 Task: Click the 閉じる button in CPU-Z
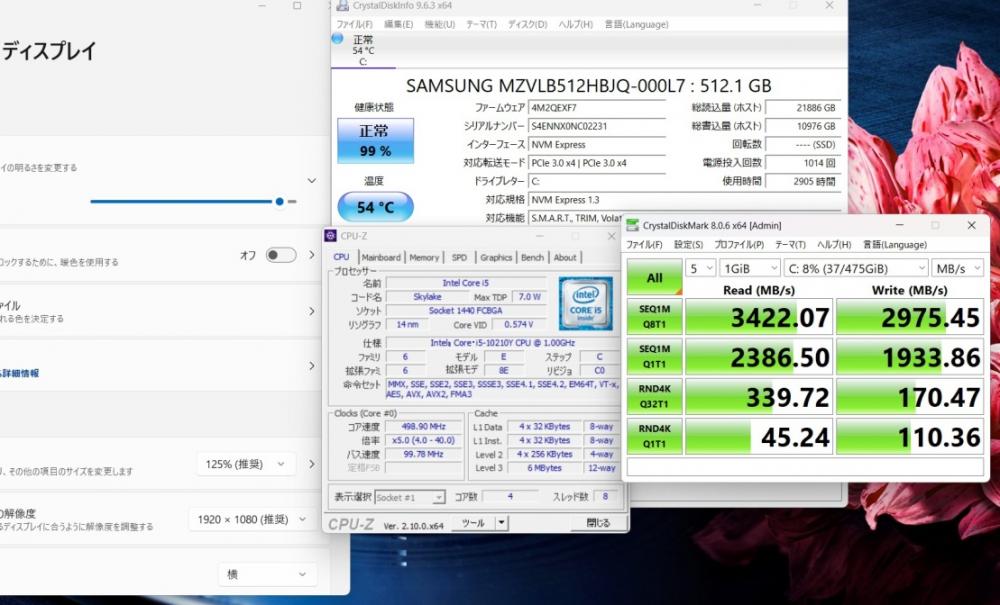coord(598,523)
